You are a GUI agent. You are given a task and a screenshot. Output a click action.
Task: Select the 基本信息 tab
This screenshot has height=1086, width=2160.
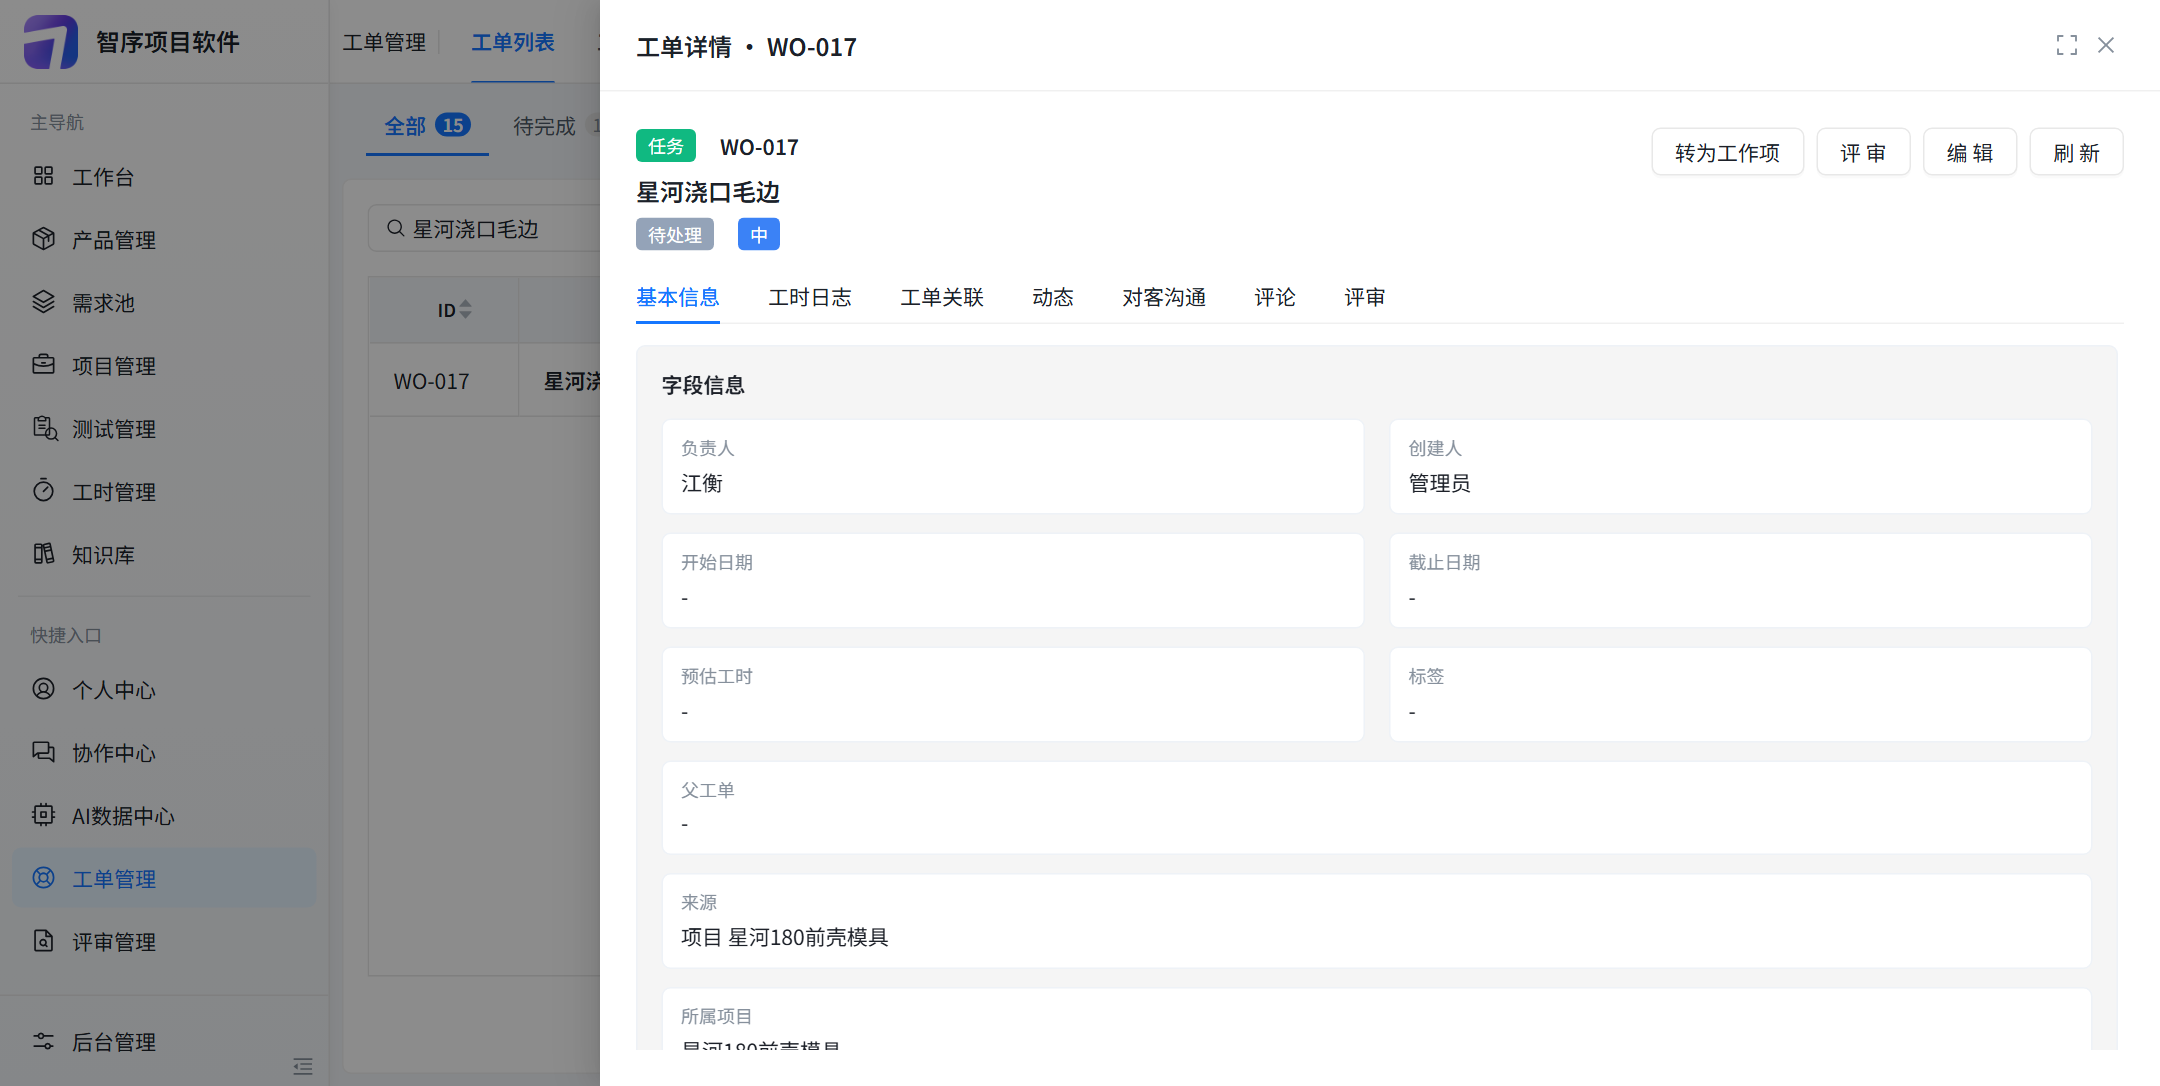tap(678, 297)
